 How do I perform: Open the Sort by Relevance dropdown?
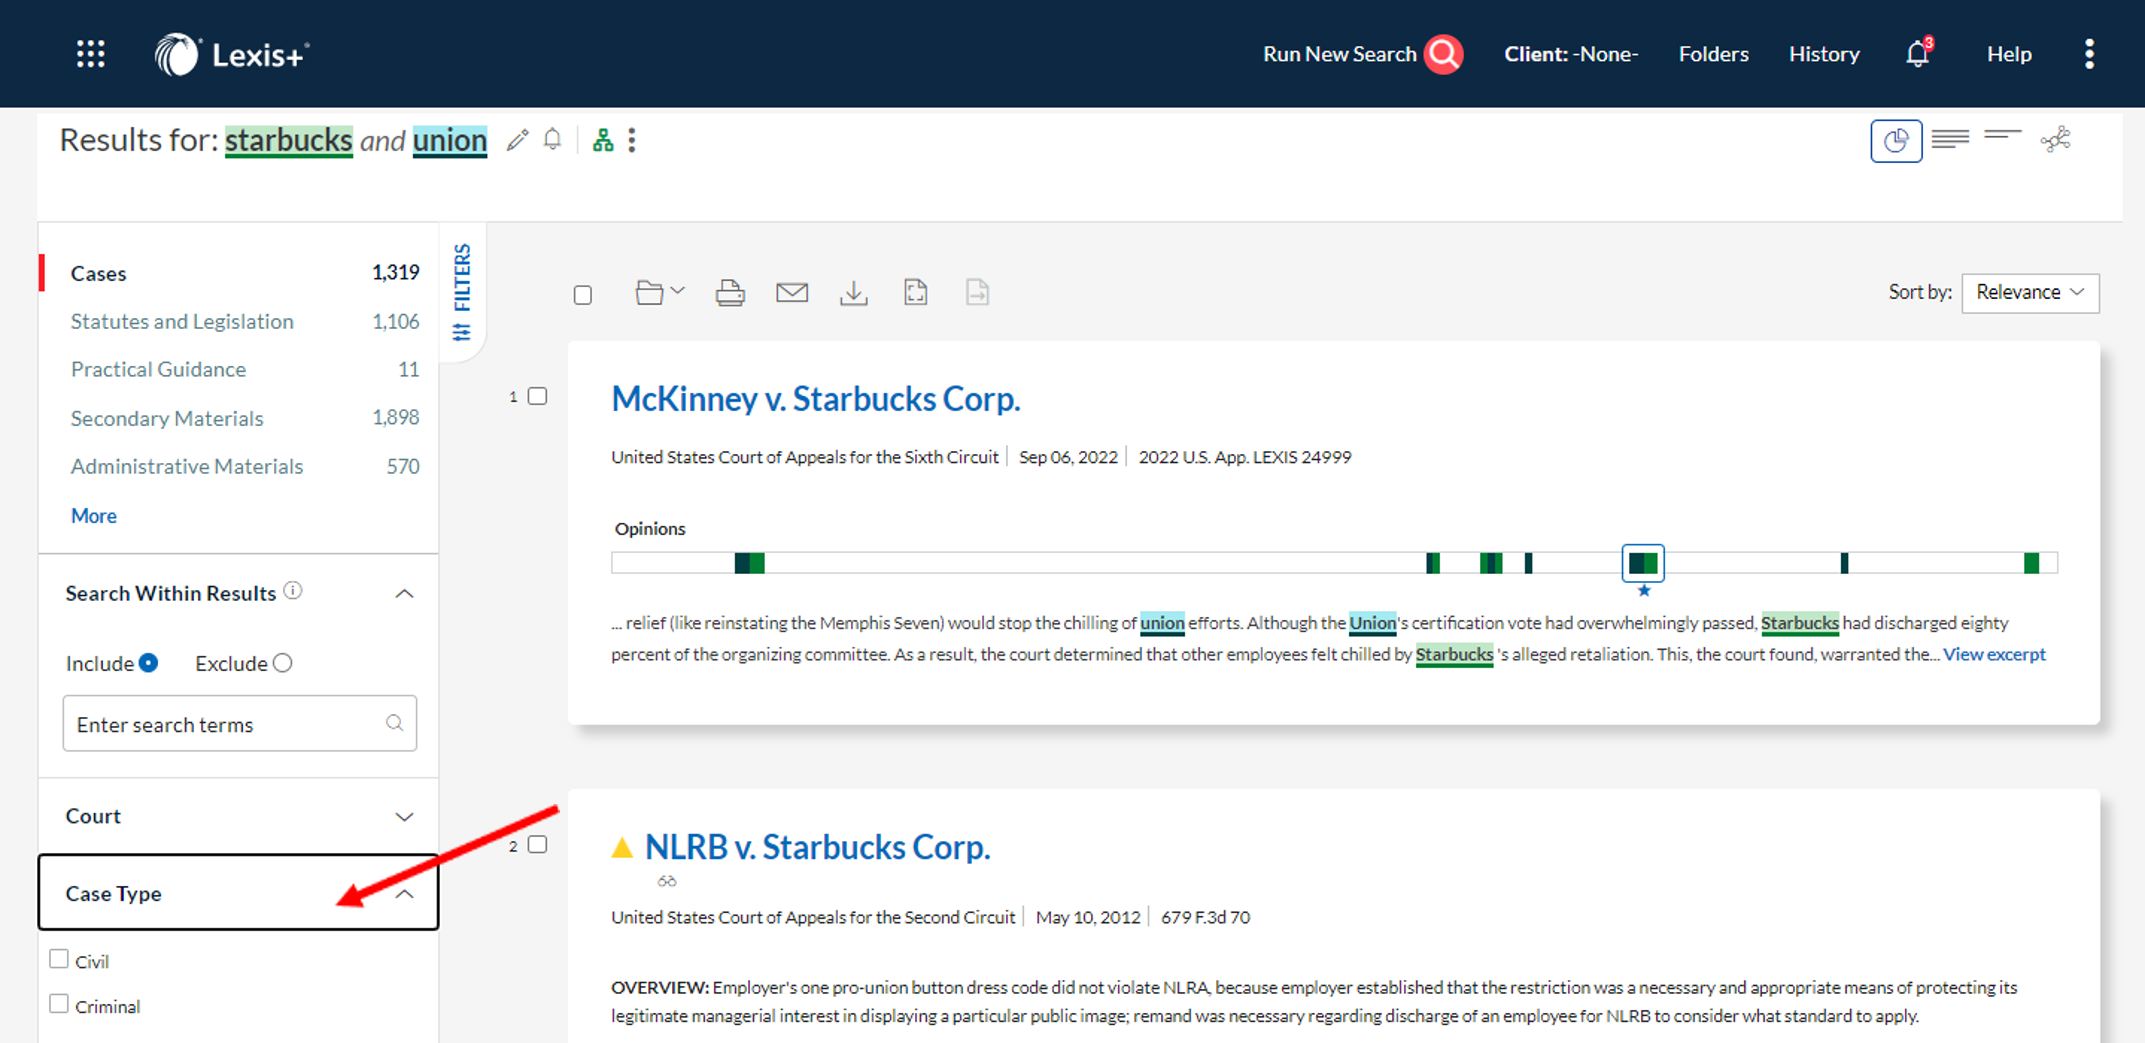(2030, 293)
